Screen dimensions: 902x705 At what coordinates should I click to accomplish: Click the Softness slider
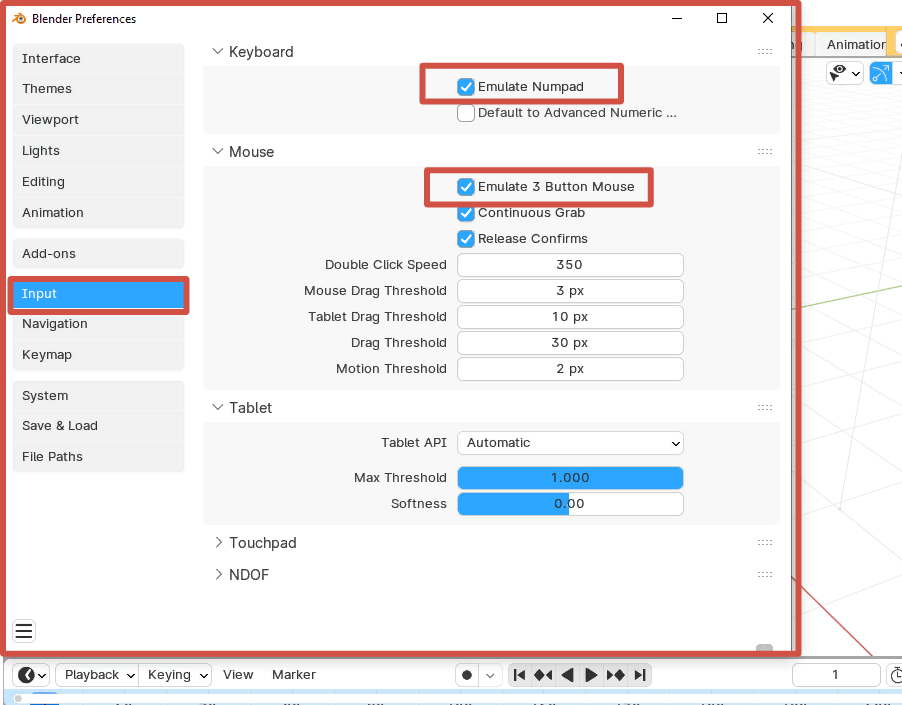pyautogui.click(x=570, y=504)
